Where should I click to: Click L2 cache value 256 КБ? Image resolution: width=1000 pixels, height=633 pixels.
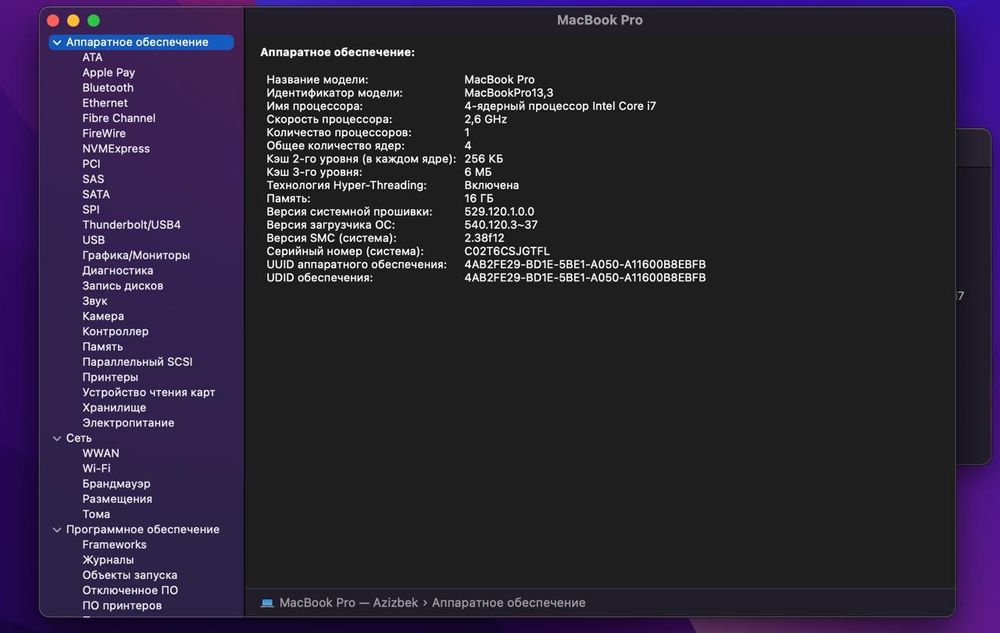483,159
